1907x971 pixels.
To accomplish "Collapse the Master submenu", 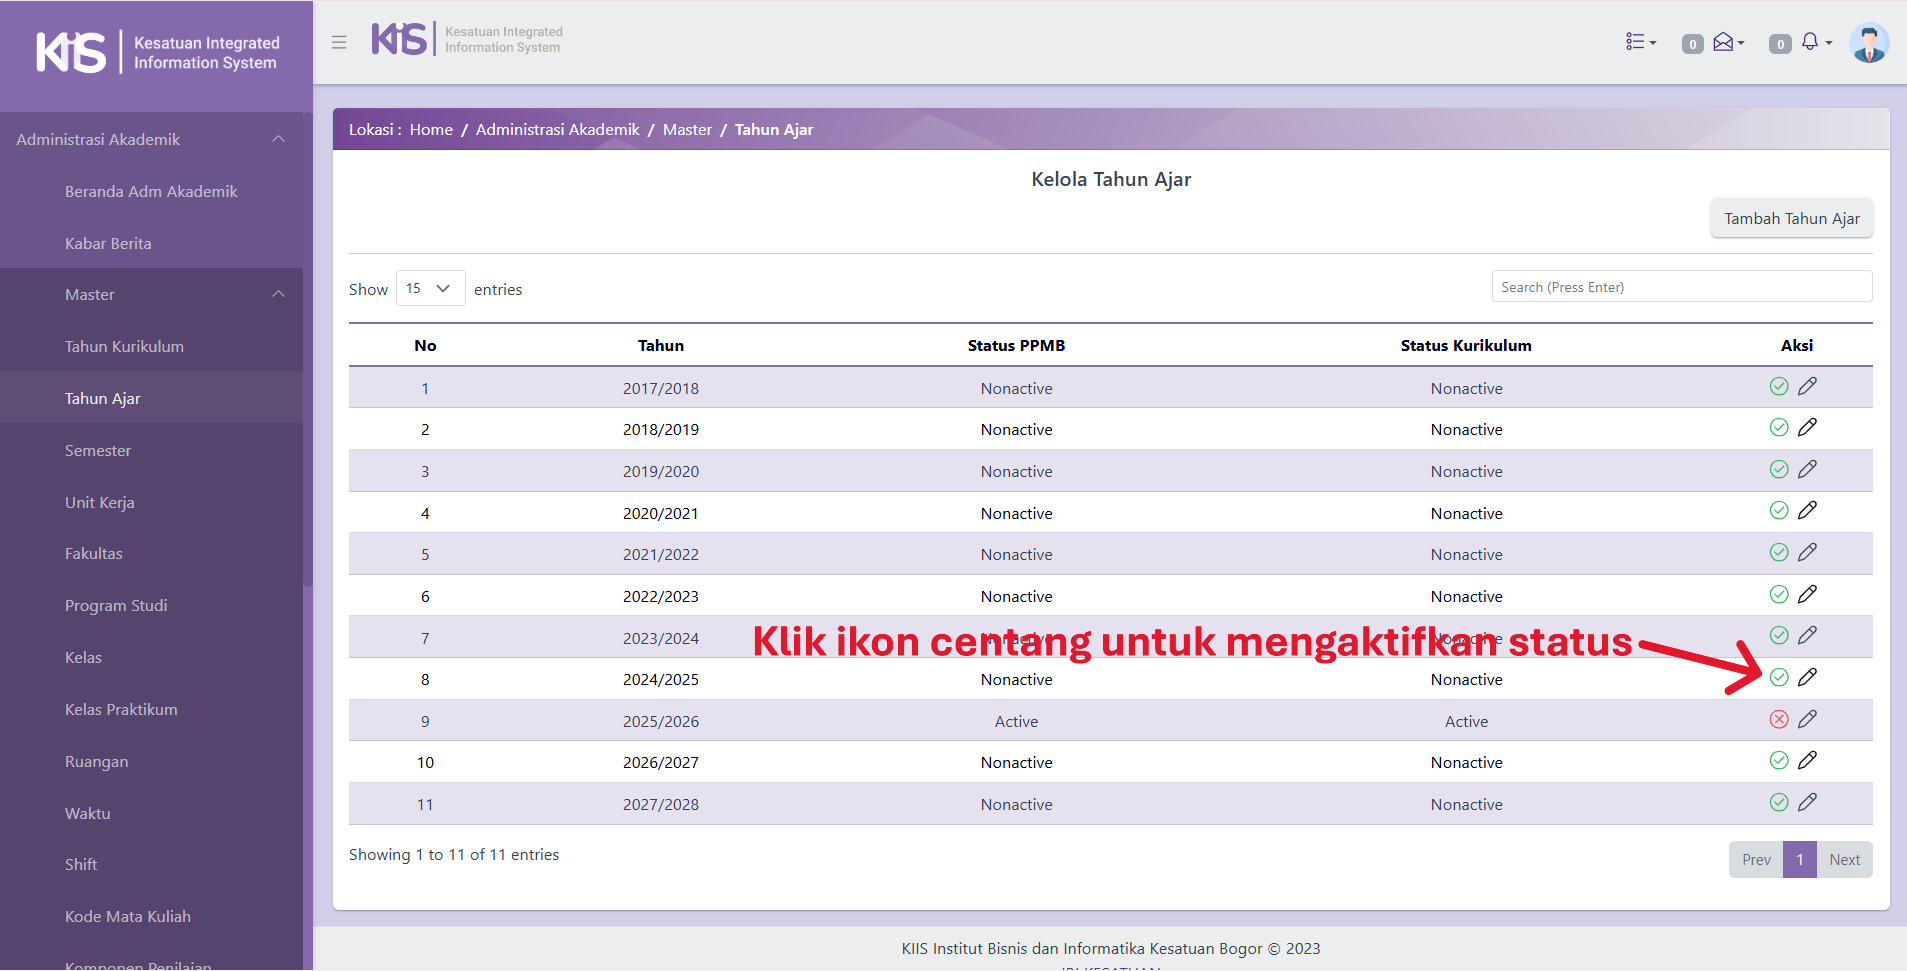I will click(x=279, y=294).
